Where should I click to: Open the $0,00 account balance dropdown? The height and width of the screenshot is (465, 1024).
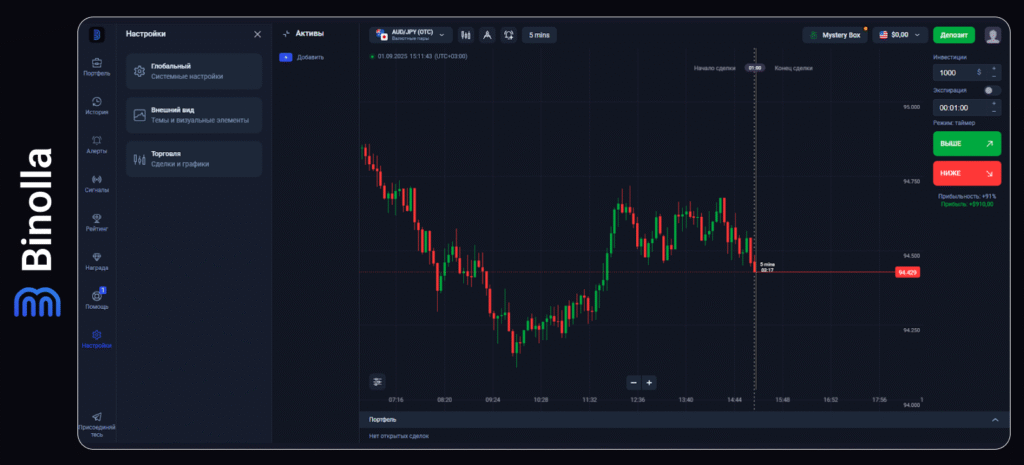[898, 35]
